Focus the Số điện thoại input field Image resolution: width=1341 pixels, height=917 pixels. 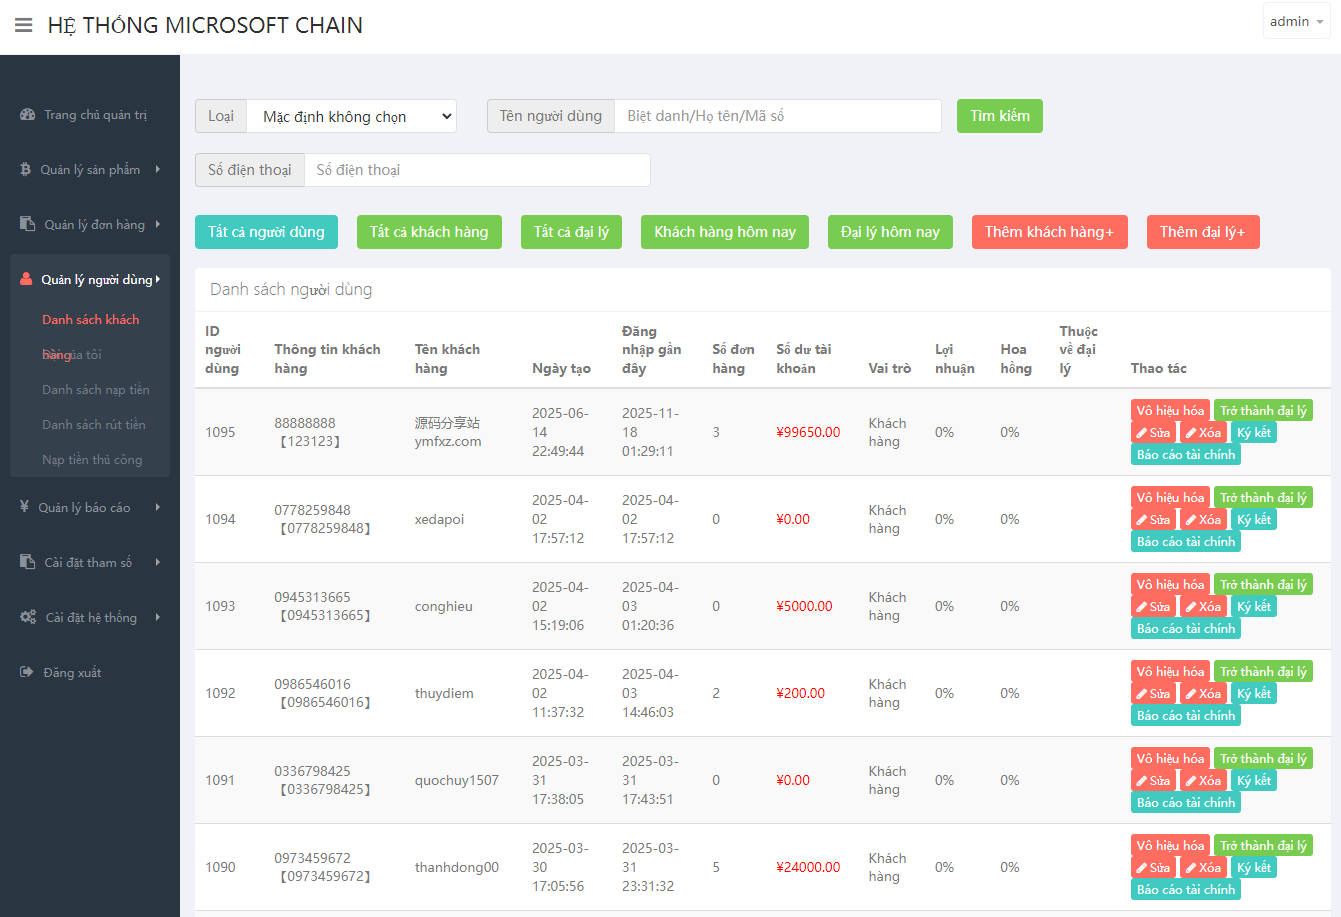[477, 170]
